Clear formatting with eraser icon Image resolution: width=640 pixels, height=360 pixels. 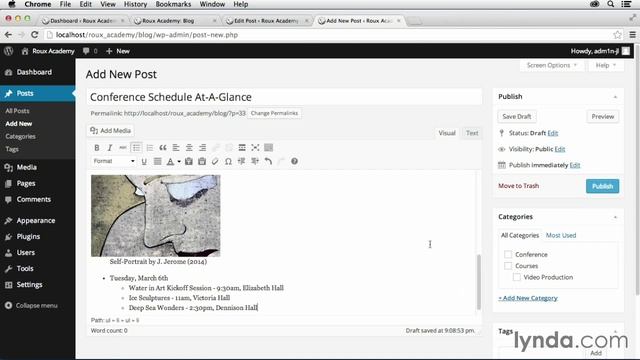(x=215, y=161)
